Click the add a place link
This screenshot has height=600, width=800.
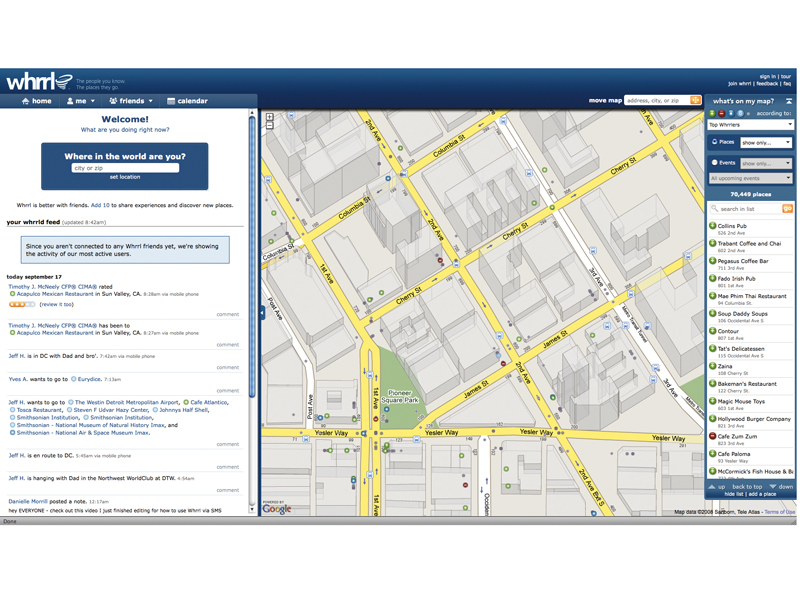762,494
